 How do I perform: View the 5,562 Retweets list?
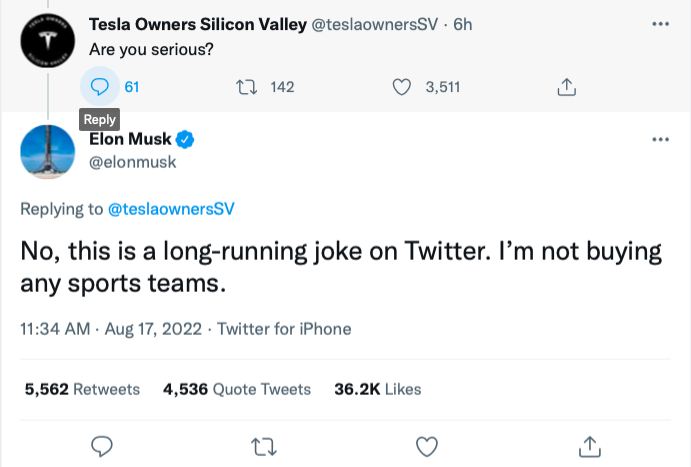[82, 389]
